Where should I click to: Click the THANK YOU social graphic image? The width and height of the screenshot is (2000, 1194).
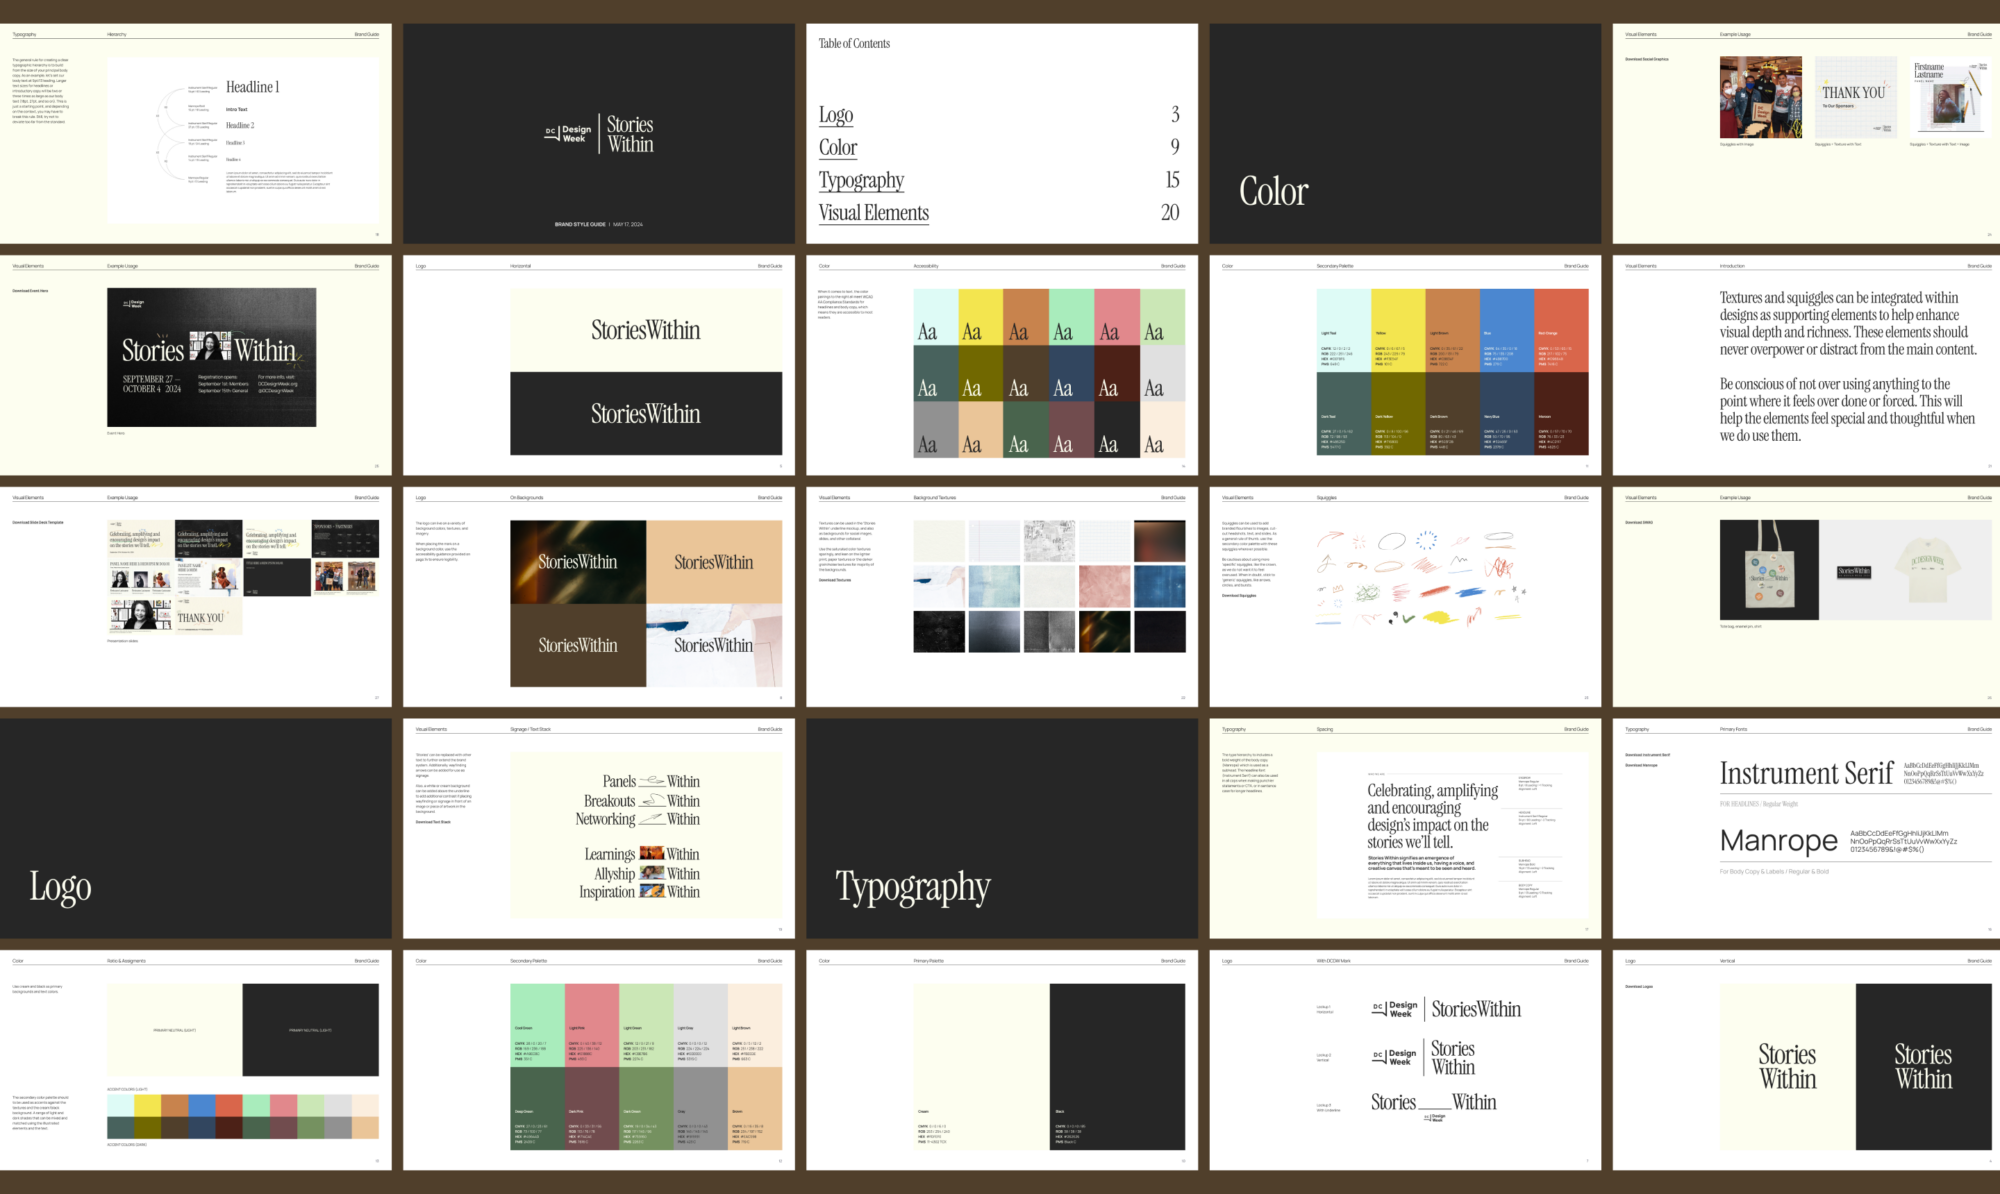[1856, 97]
